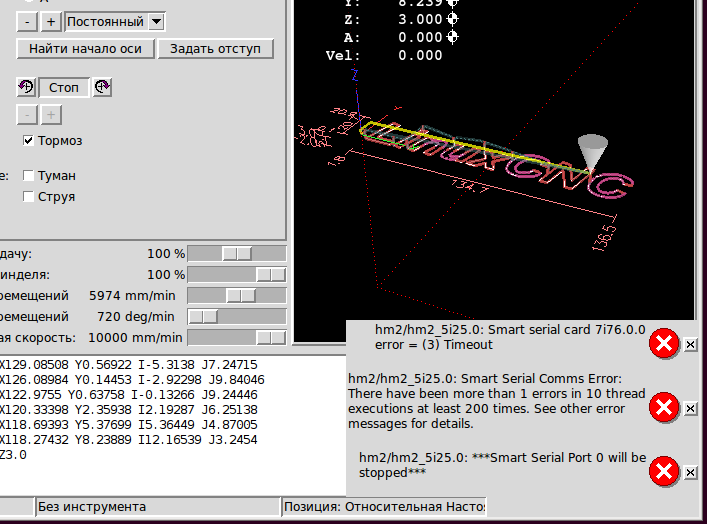
Task: Adjust the feed override 100 % slider
Action: pos(237,254)
